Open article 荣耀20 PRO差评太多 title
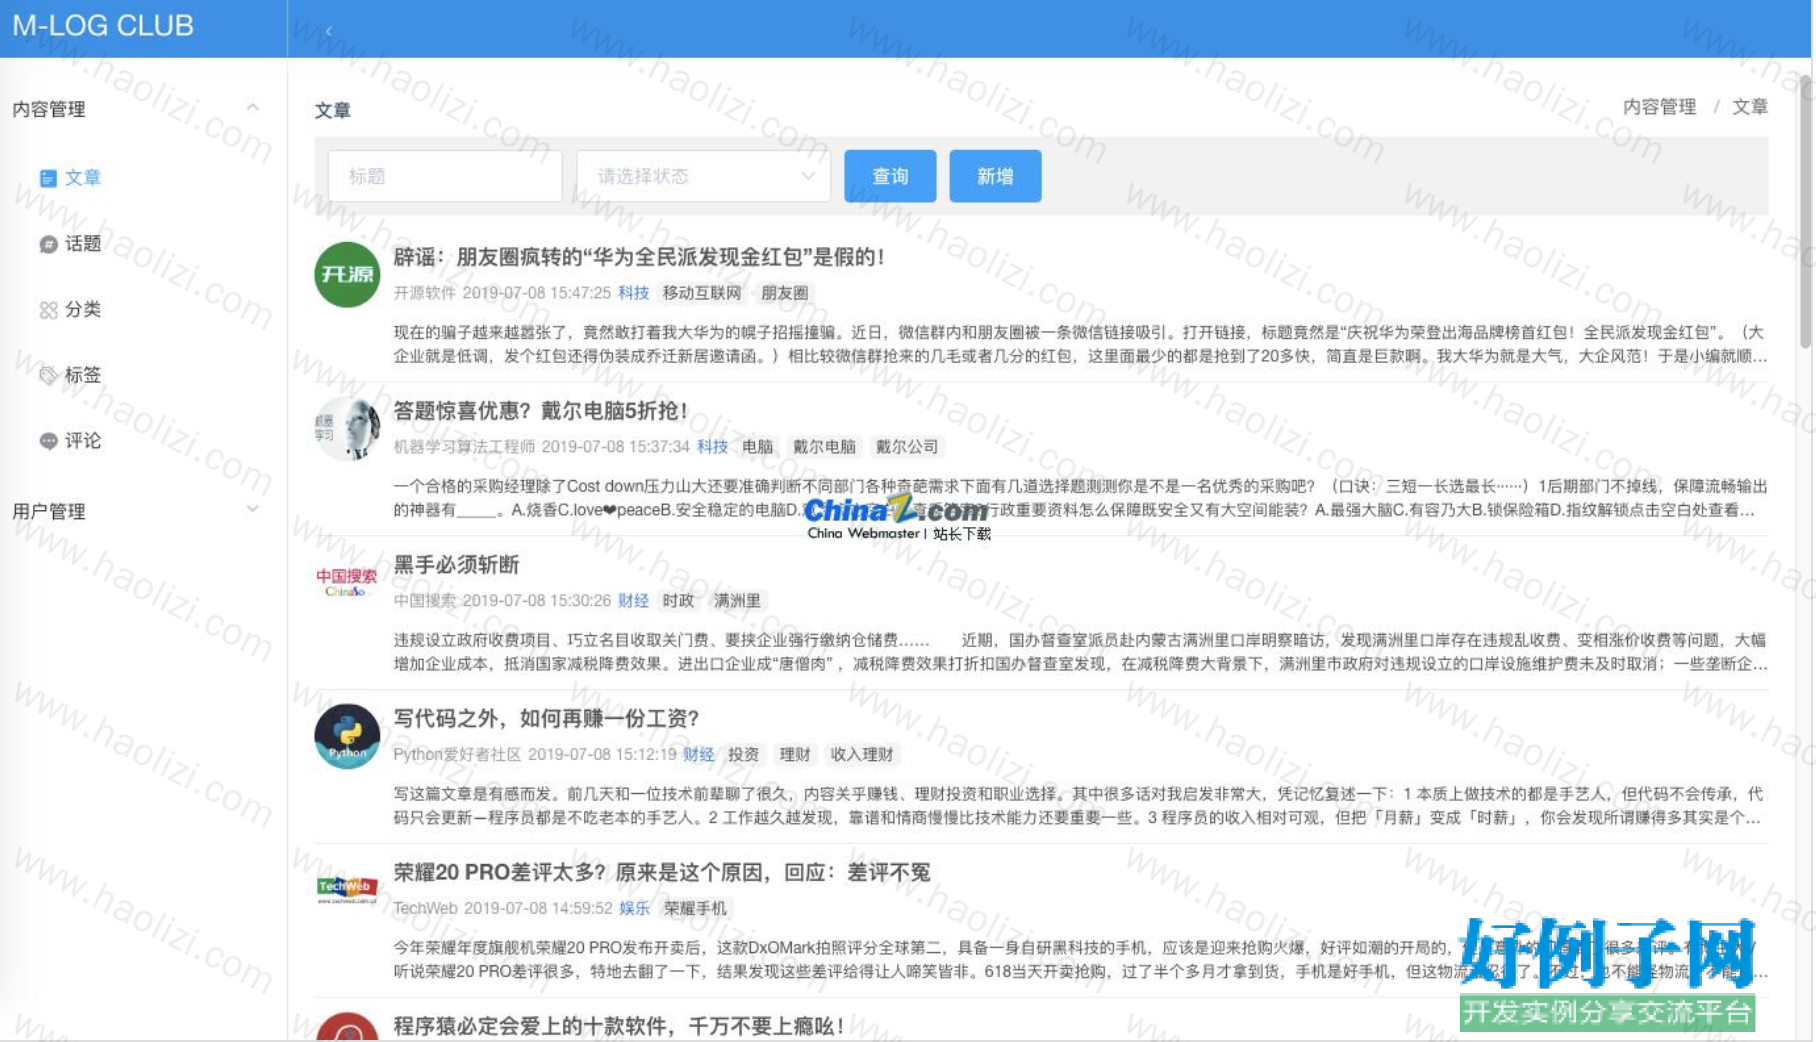Screen dimensions: 1816x1042 662,873
